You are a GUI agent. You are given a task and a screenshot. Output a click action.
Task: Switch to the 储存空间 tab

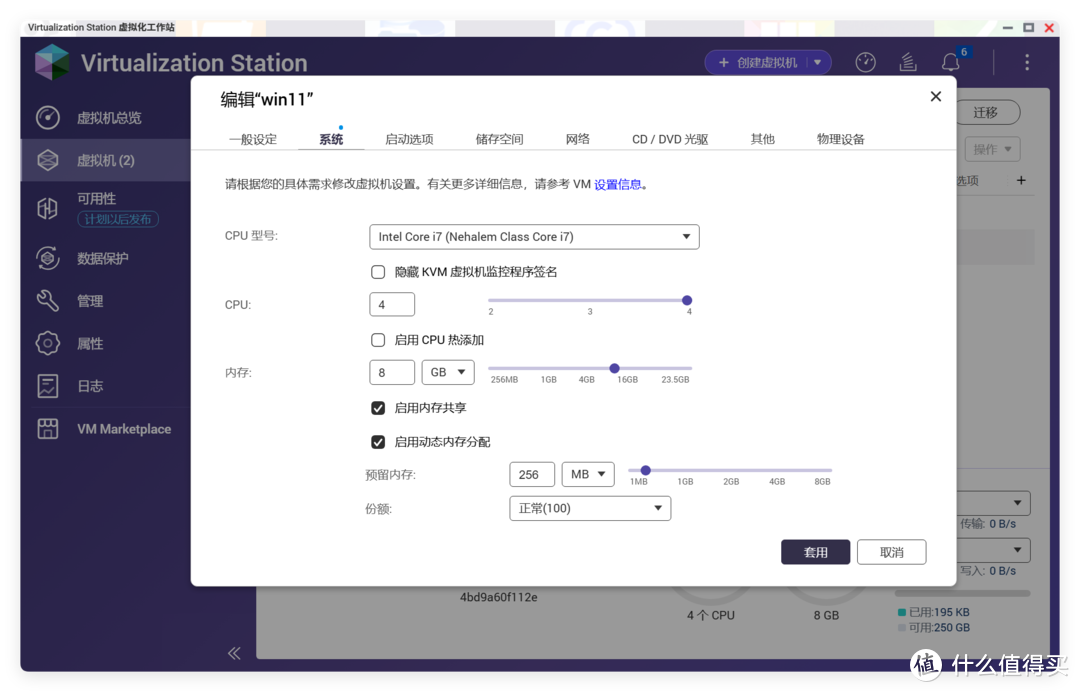[x=499, y=139]
